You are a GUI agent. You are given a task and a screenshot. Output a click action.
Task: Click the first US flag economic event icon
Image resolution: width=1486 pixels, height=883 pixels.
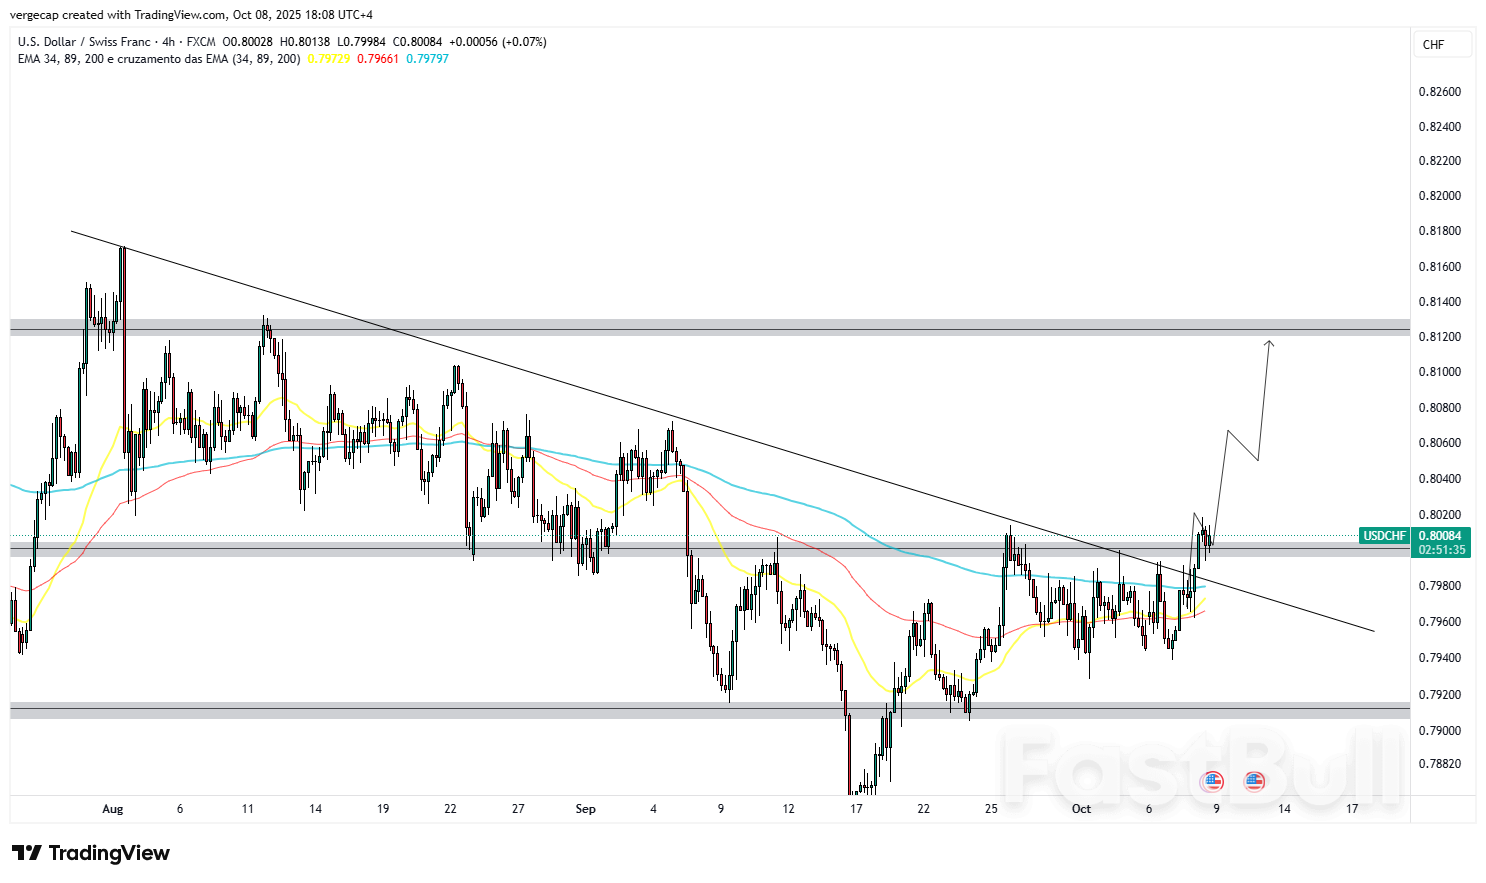[1212, 781]
